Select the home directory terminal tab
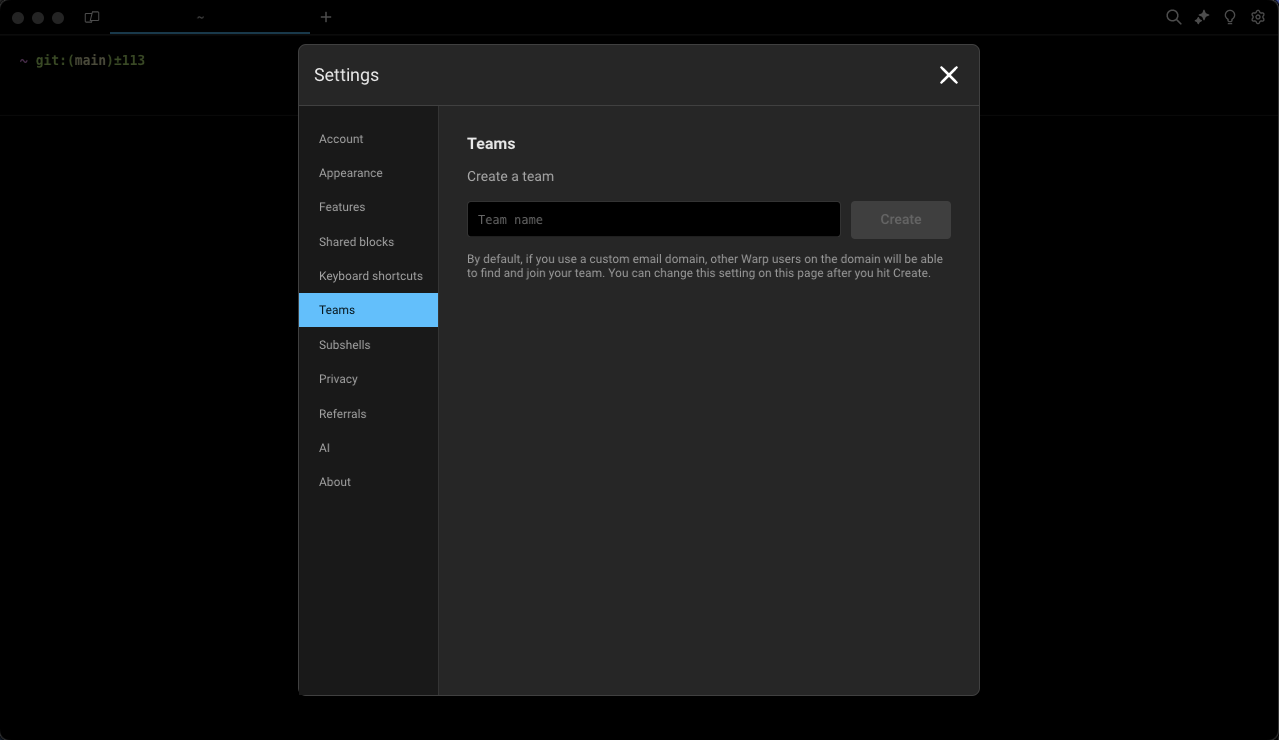The width and height of the screenshot is (1279, 740). [x=201, y=17]
